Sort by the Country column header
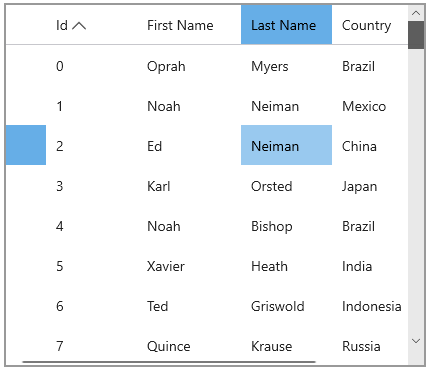This screenshot has width=428, height=371. pyautogui.click(x=370, y=25)
